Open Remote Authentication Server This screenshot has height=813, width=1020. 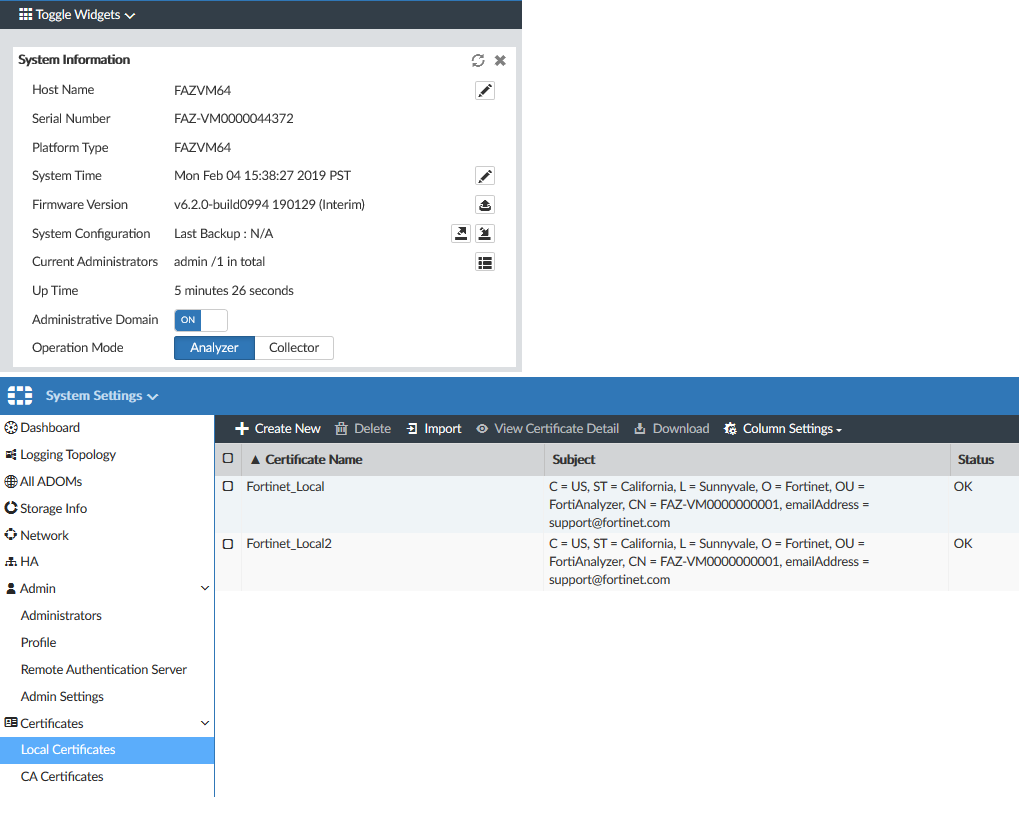[x=103, y=669]
